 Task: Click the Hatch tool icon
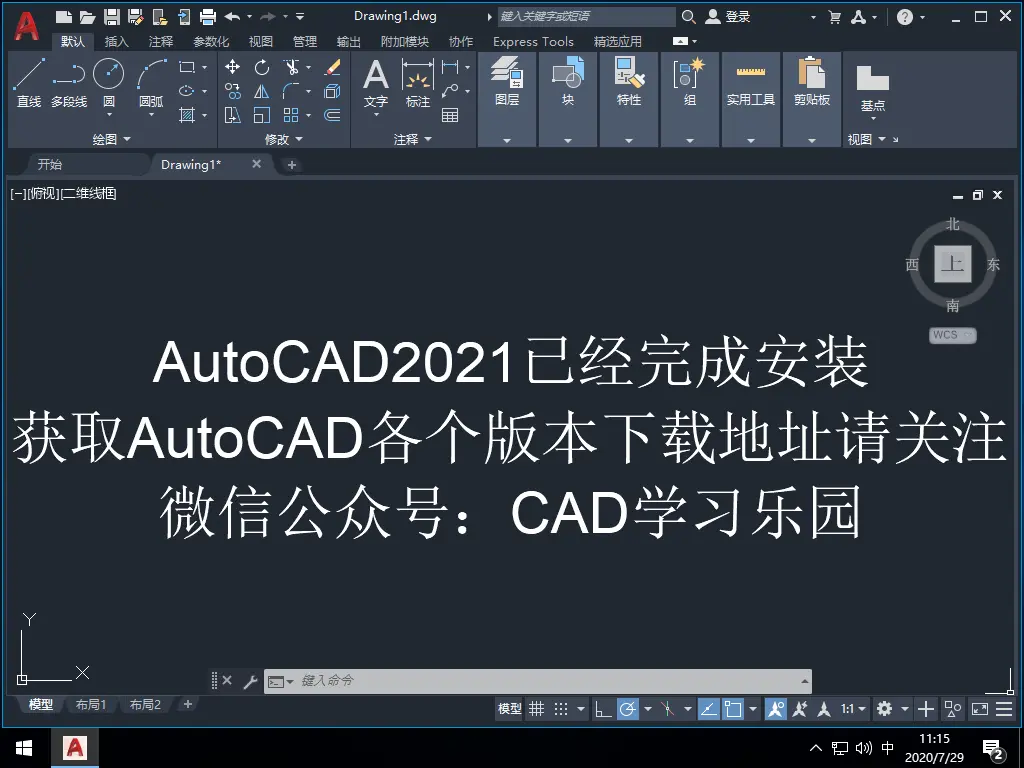[x=187, y=116]
